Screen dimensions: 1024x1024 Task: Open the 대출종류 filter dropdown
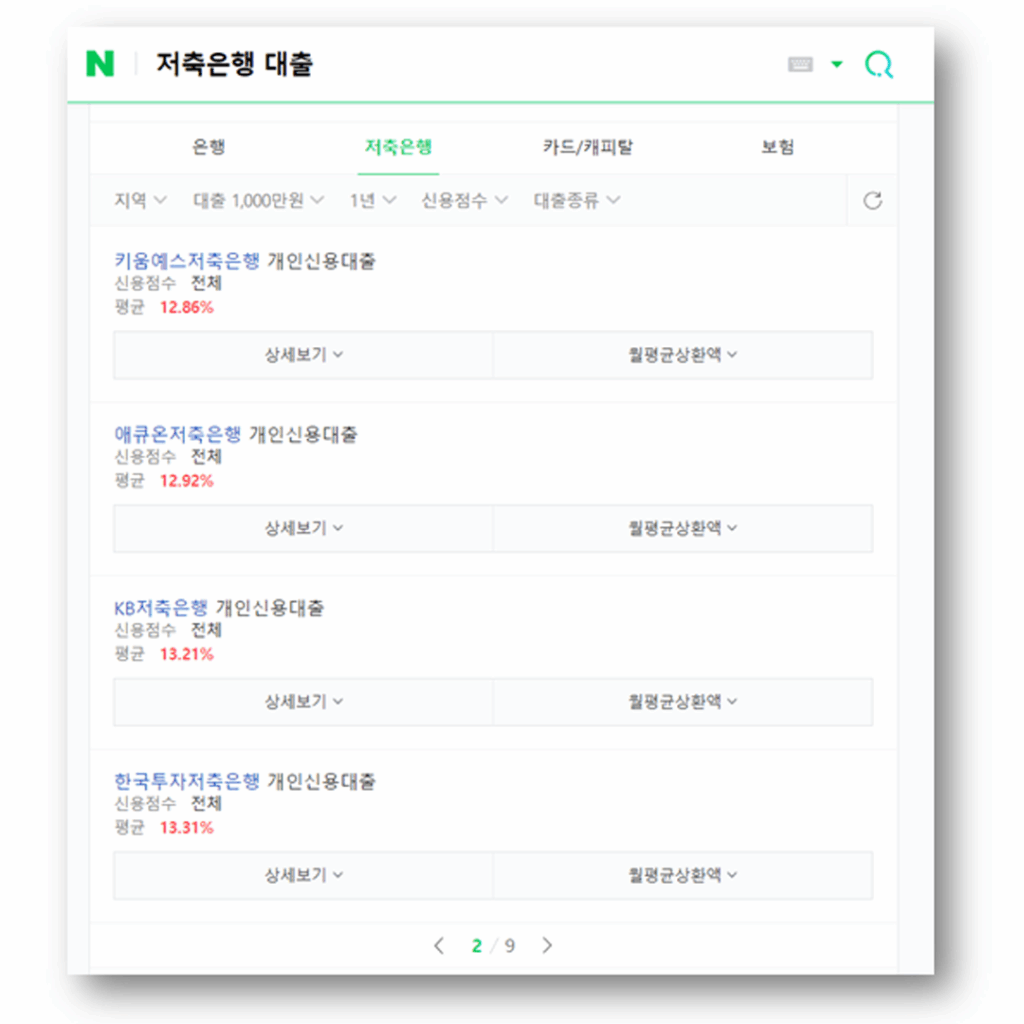[x=576, y=200]
